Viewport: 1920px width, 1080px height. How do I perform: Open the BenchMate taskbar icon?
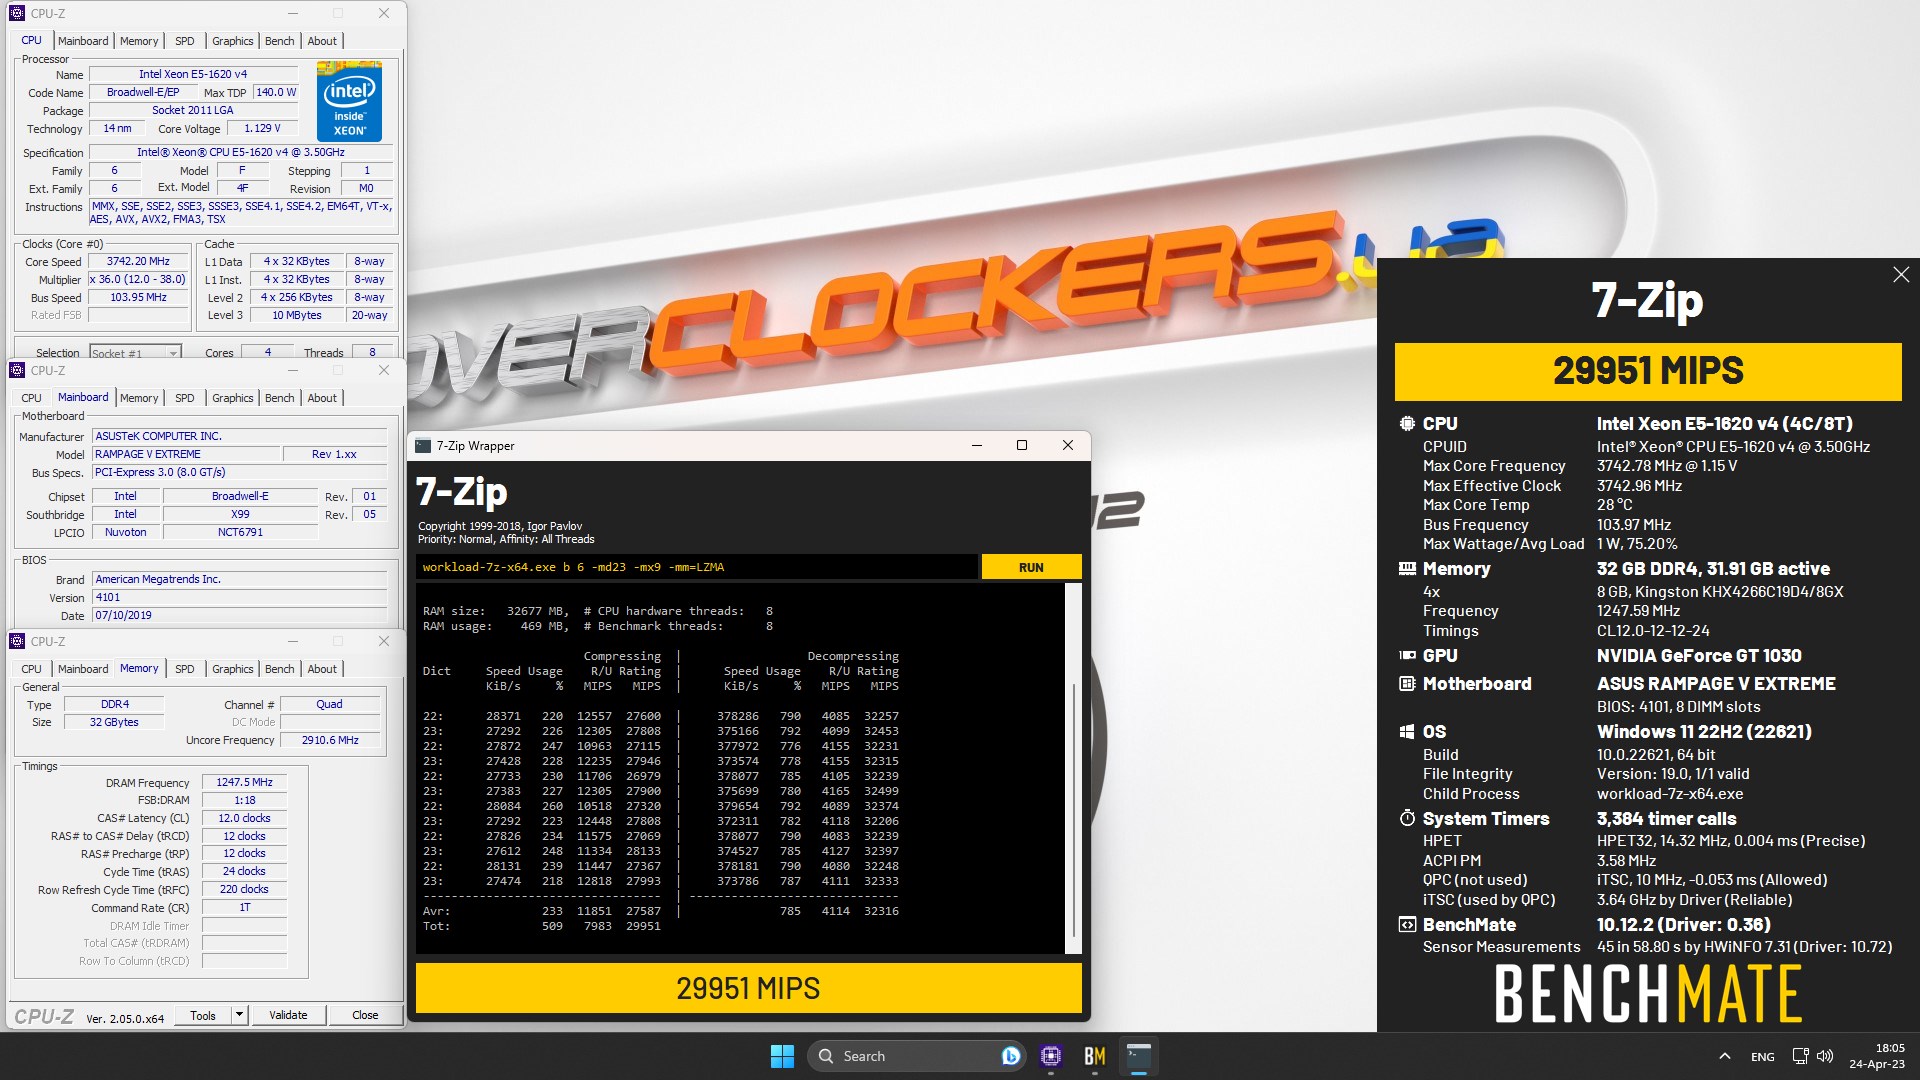pyautogui.click(x=1095, y=1056)
